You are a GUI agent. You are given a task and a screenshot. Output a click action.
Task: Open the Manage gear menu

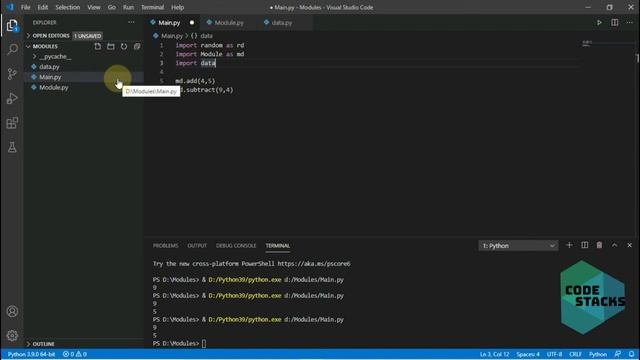pyautogui.click(x=12, y=336)
